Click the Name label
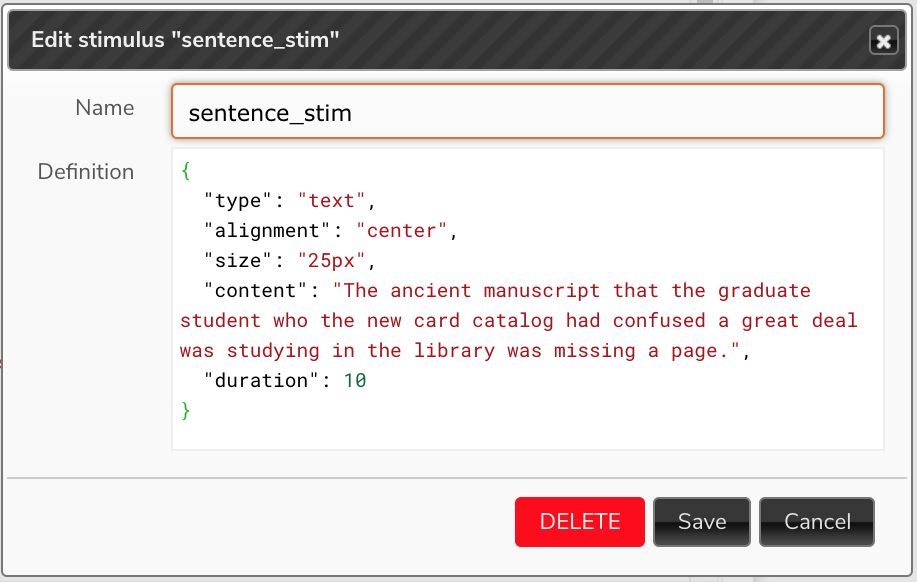This screenshot has width=917, height=582. 105,108
